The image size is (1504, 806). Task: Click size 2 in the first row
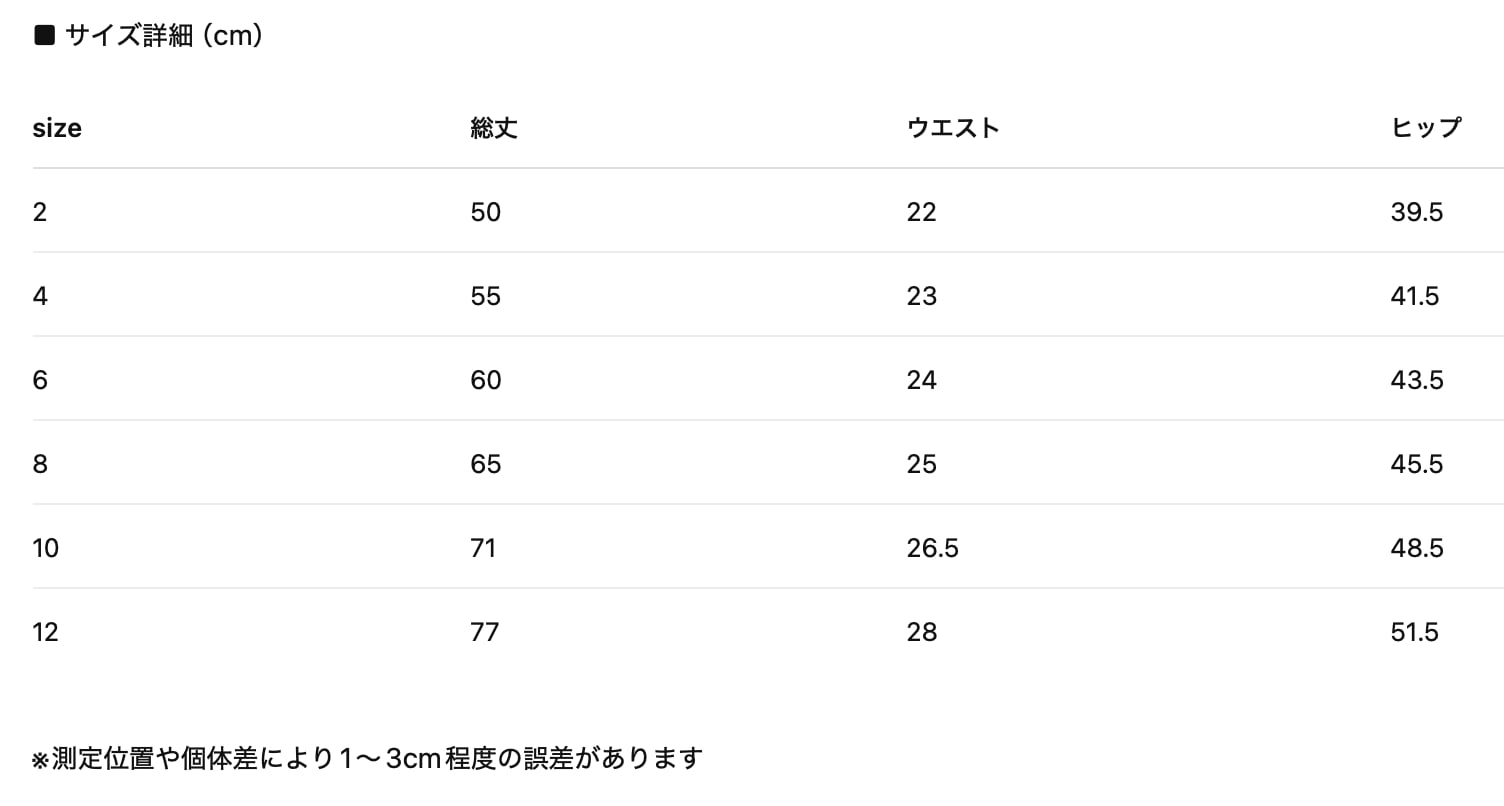(x=40, y=212)
